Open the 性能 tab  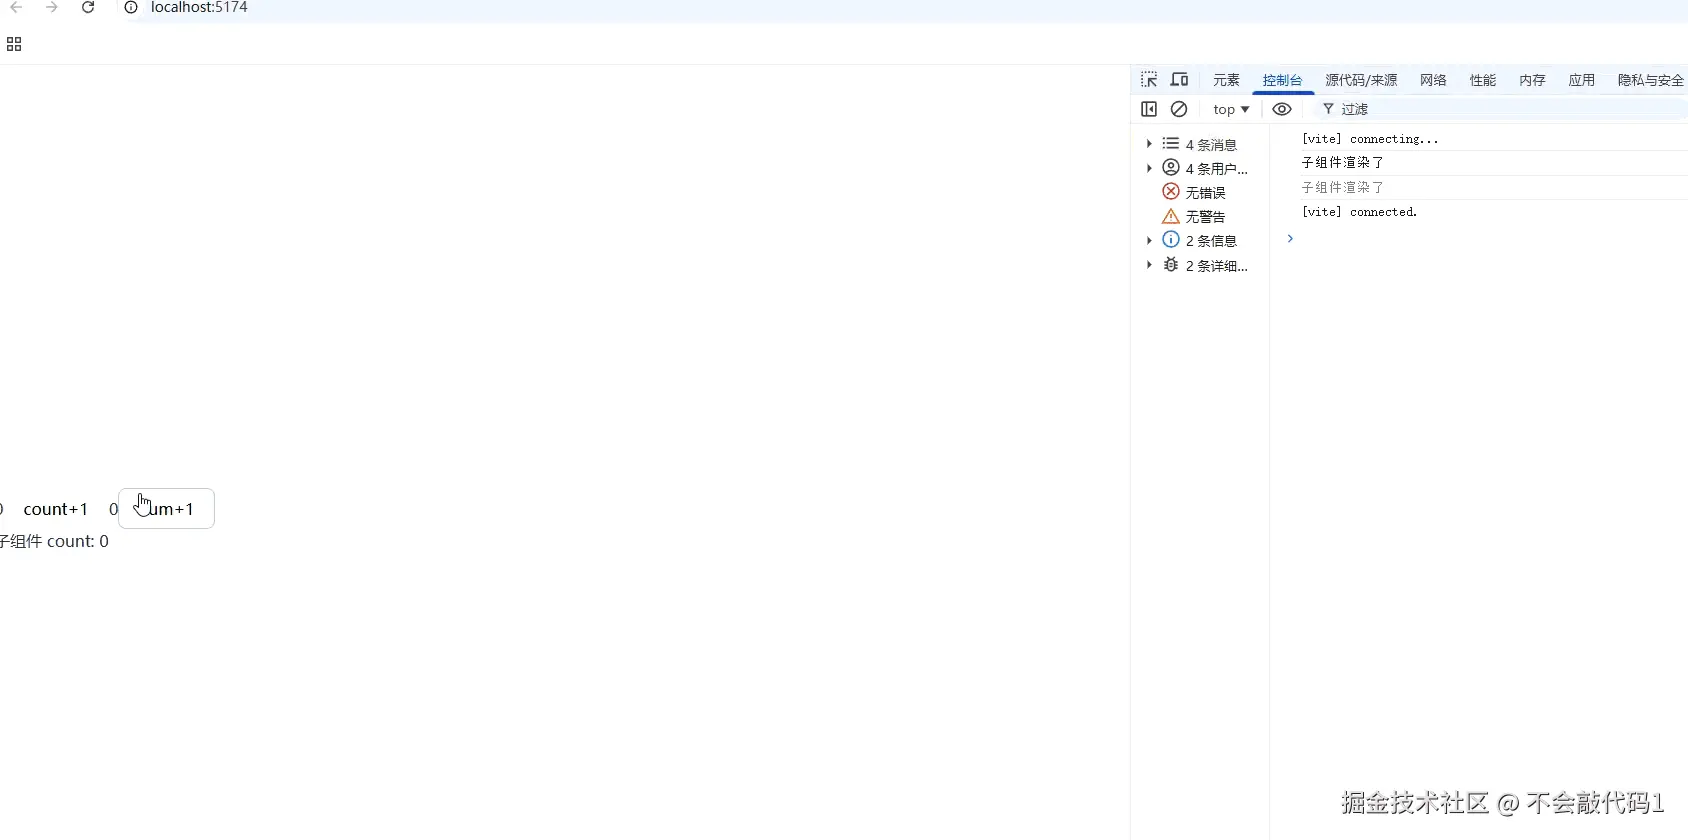click(x=1483, y=80)
